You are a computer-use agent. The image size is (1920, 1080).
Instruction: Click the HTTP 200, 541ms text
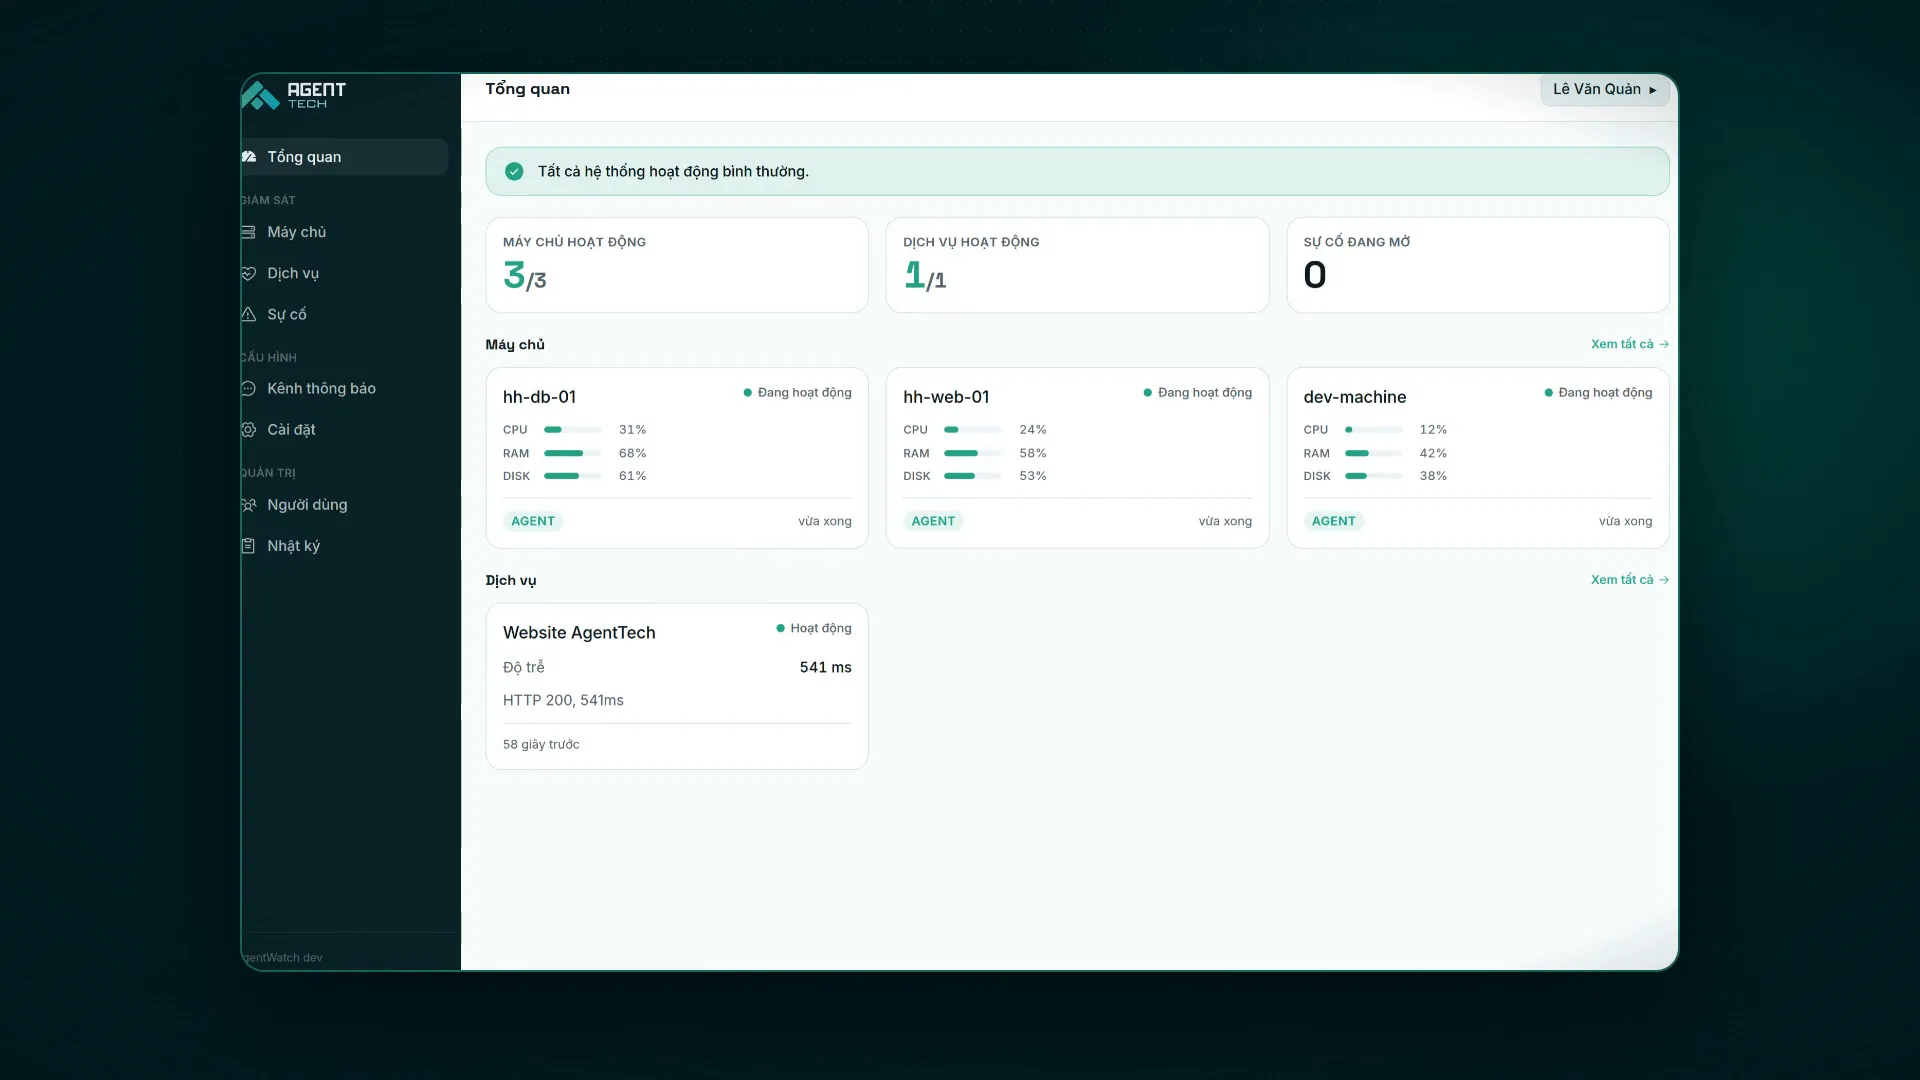(x=563, y=700)
